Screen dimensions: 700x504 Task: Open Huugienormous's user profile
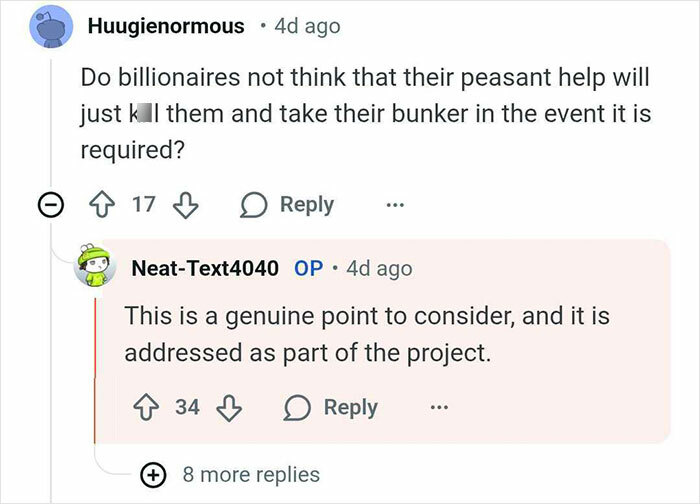(166, 27)
